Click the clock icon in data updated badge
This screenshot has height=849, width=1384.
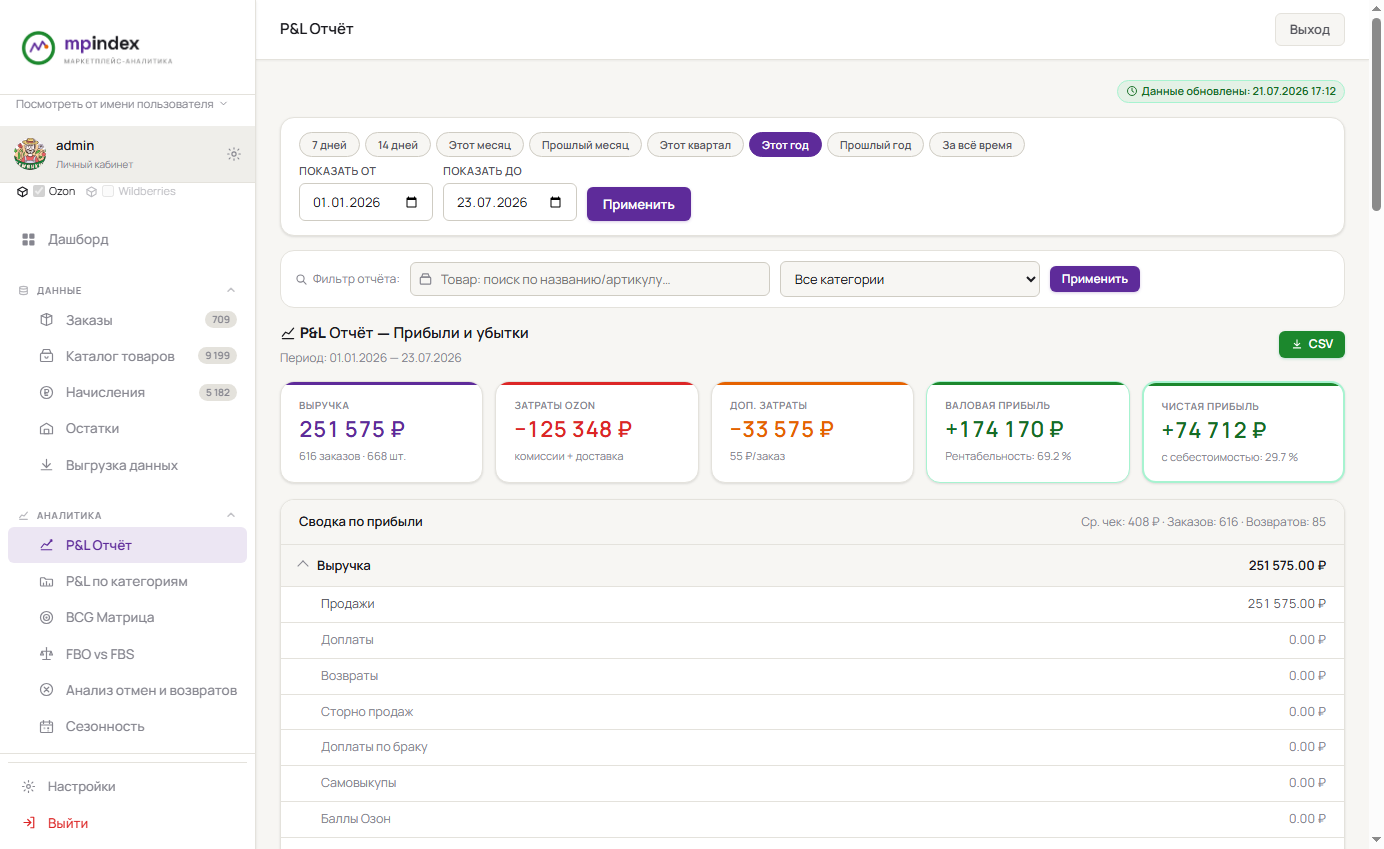click(x=1132, y=91)
